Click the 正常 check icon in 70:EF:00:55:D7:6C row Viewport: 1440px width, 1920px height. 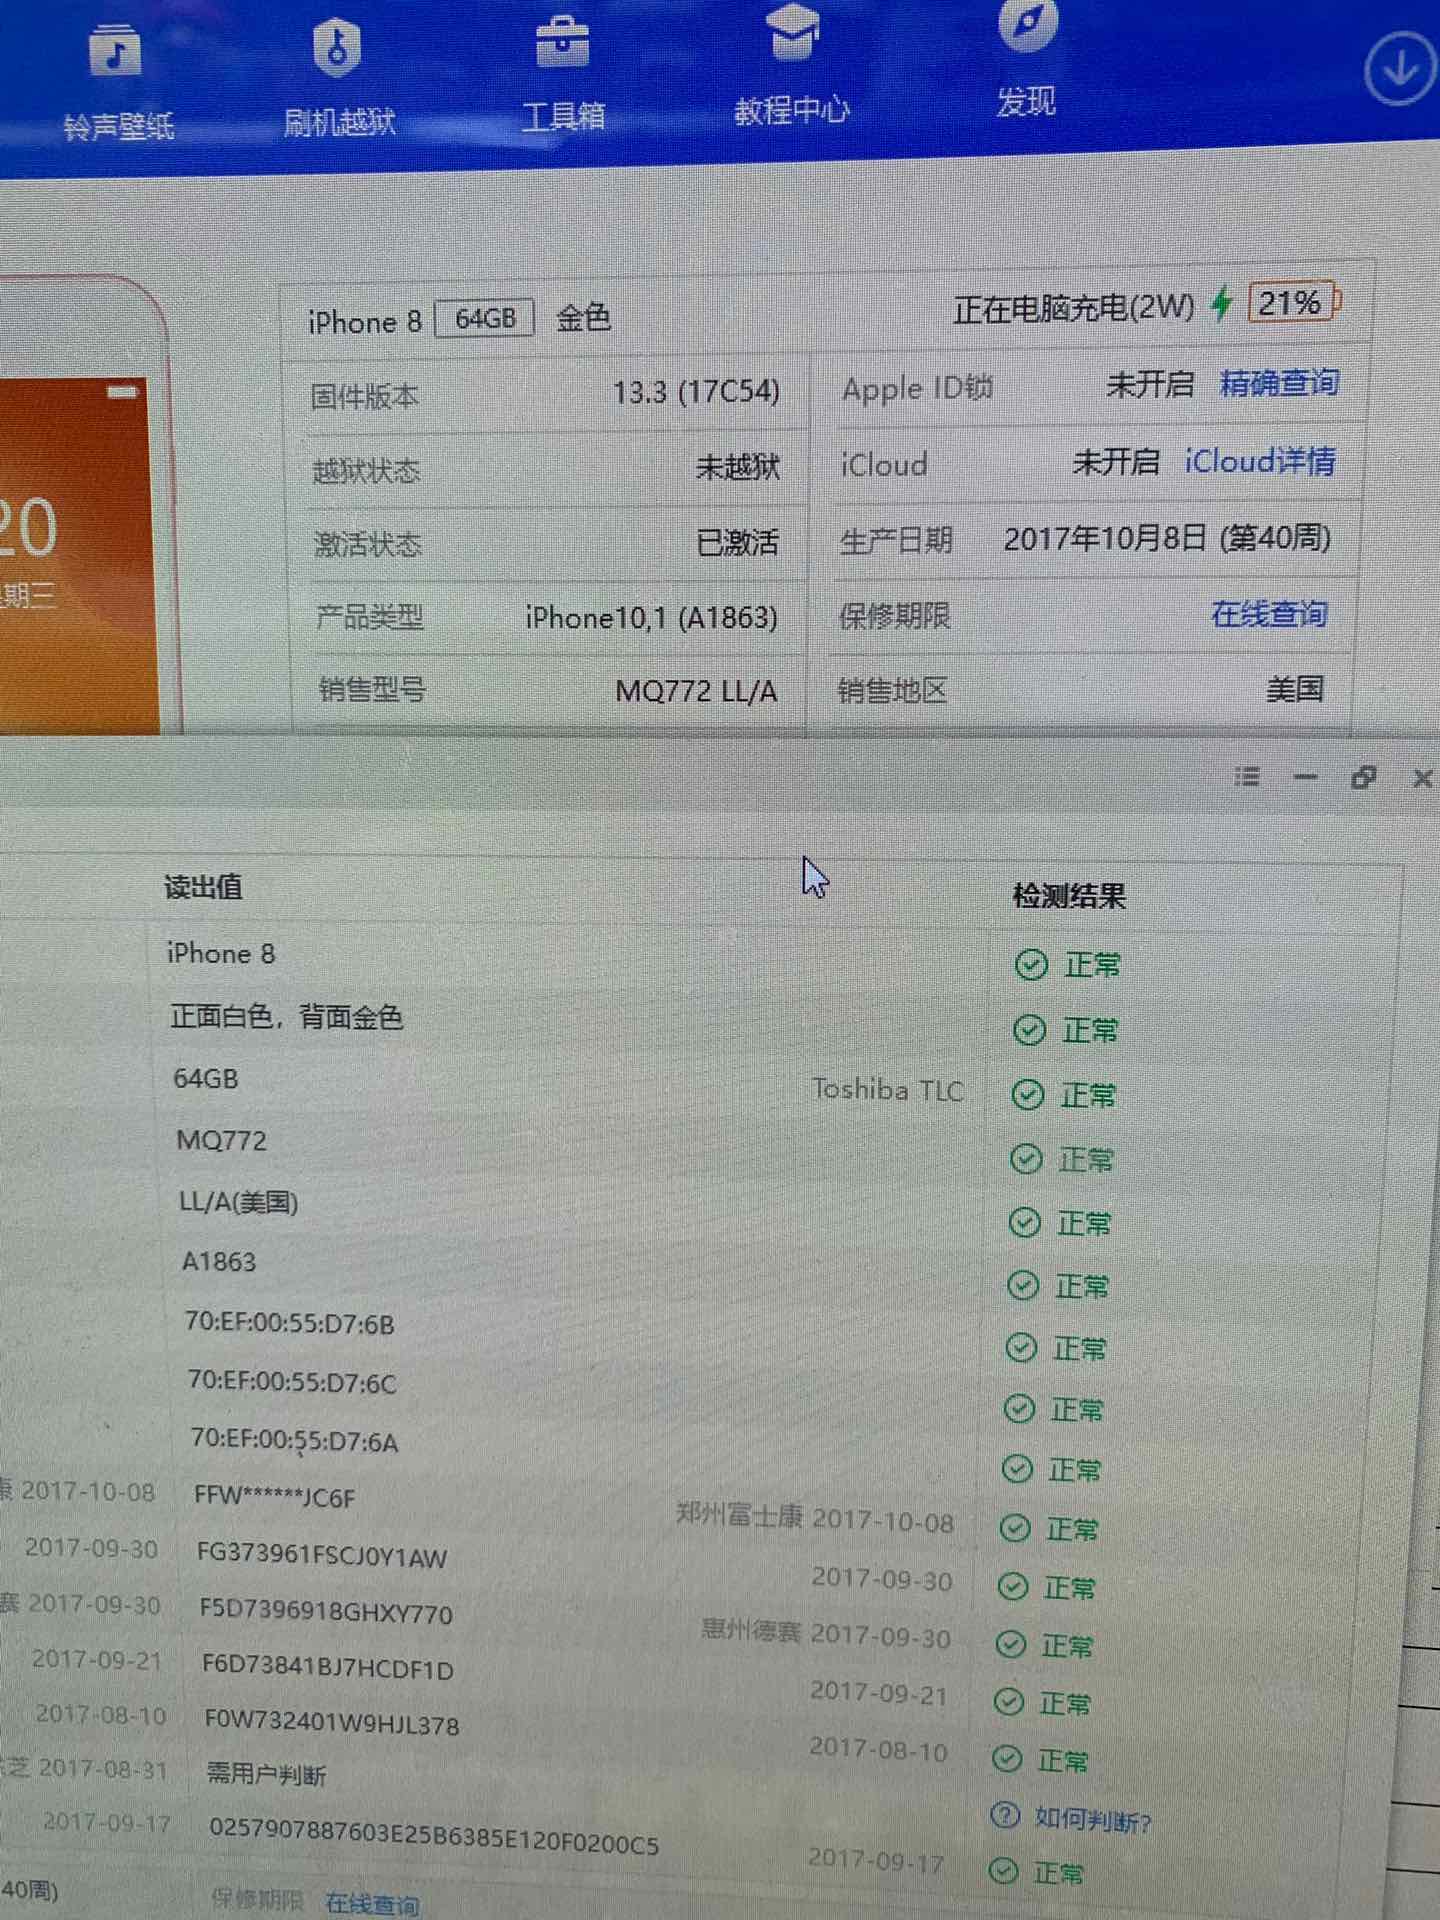(1018, 1409)
